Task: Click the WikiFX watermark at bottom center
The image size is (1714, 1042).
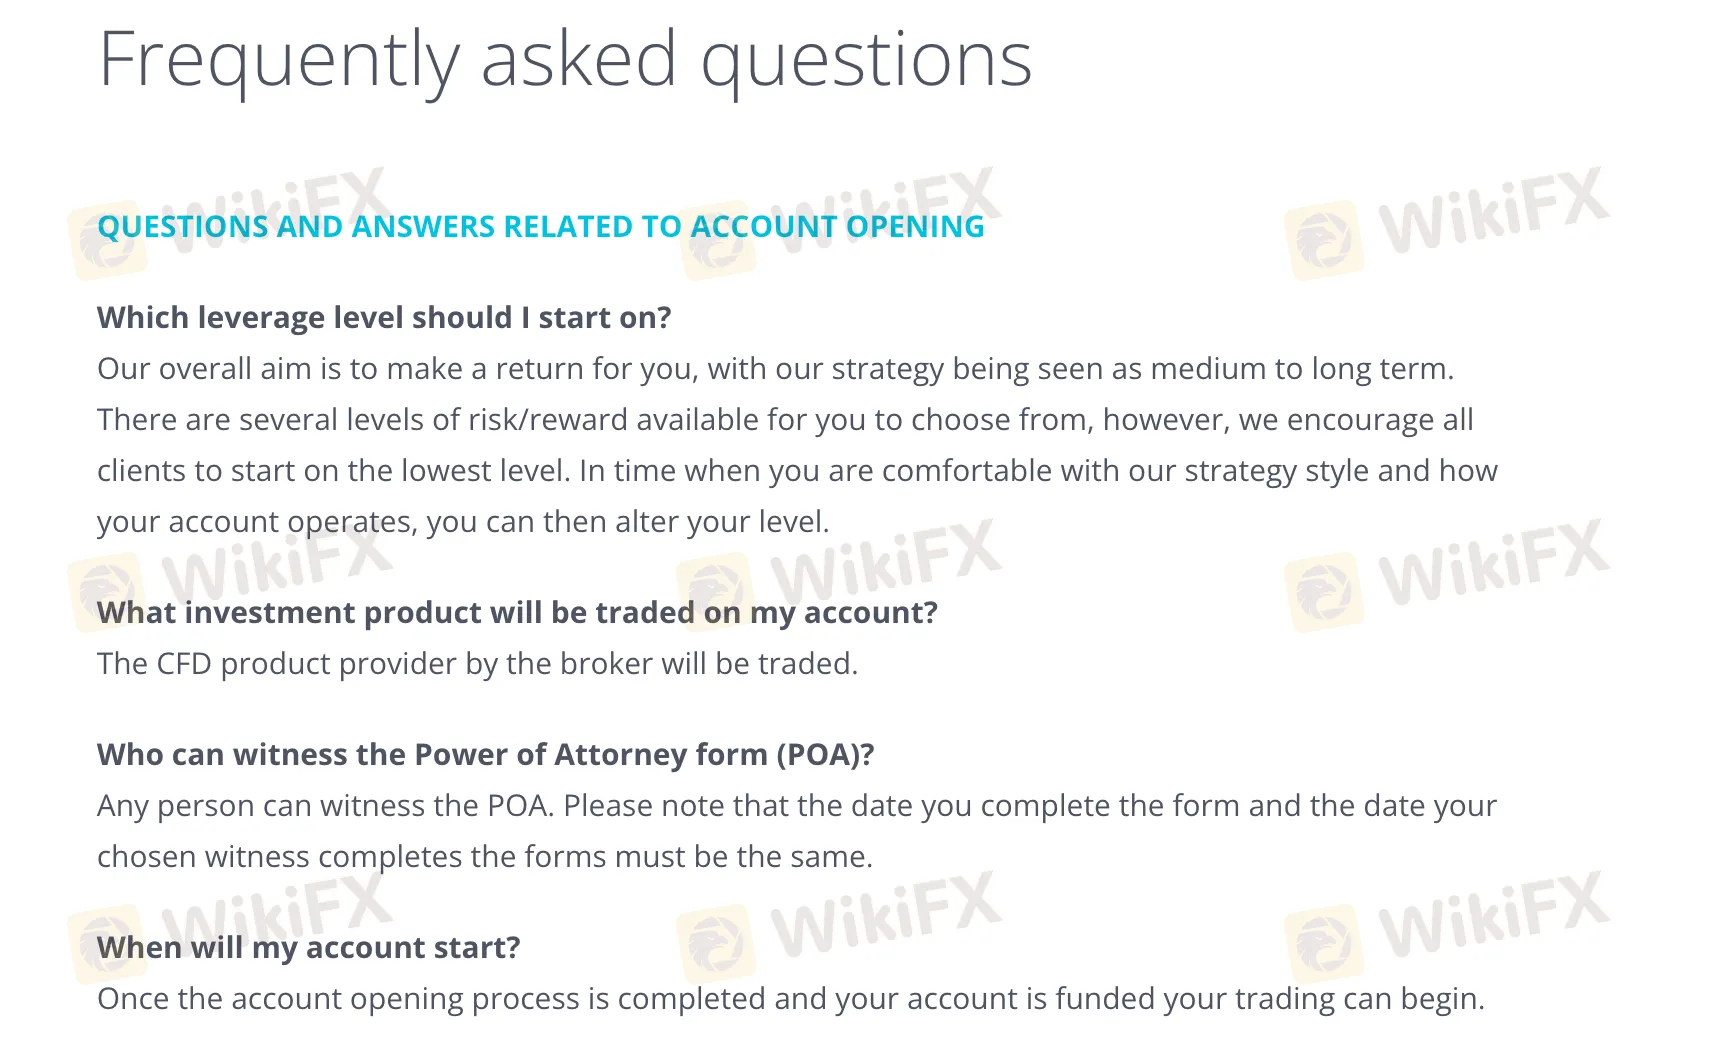Action: pos(838,927)
